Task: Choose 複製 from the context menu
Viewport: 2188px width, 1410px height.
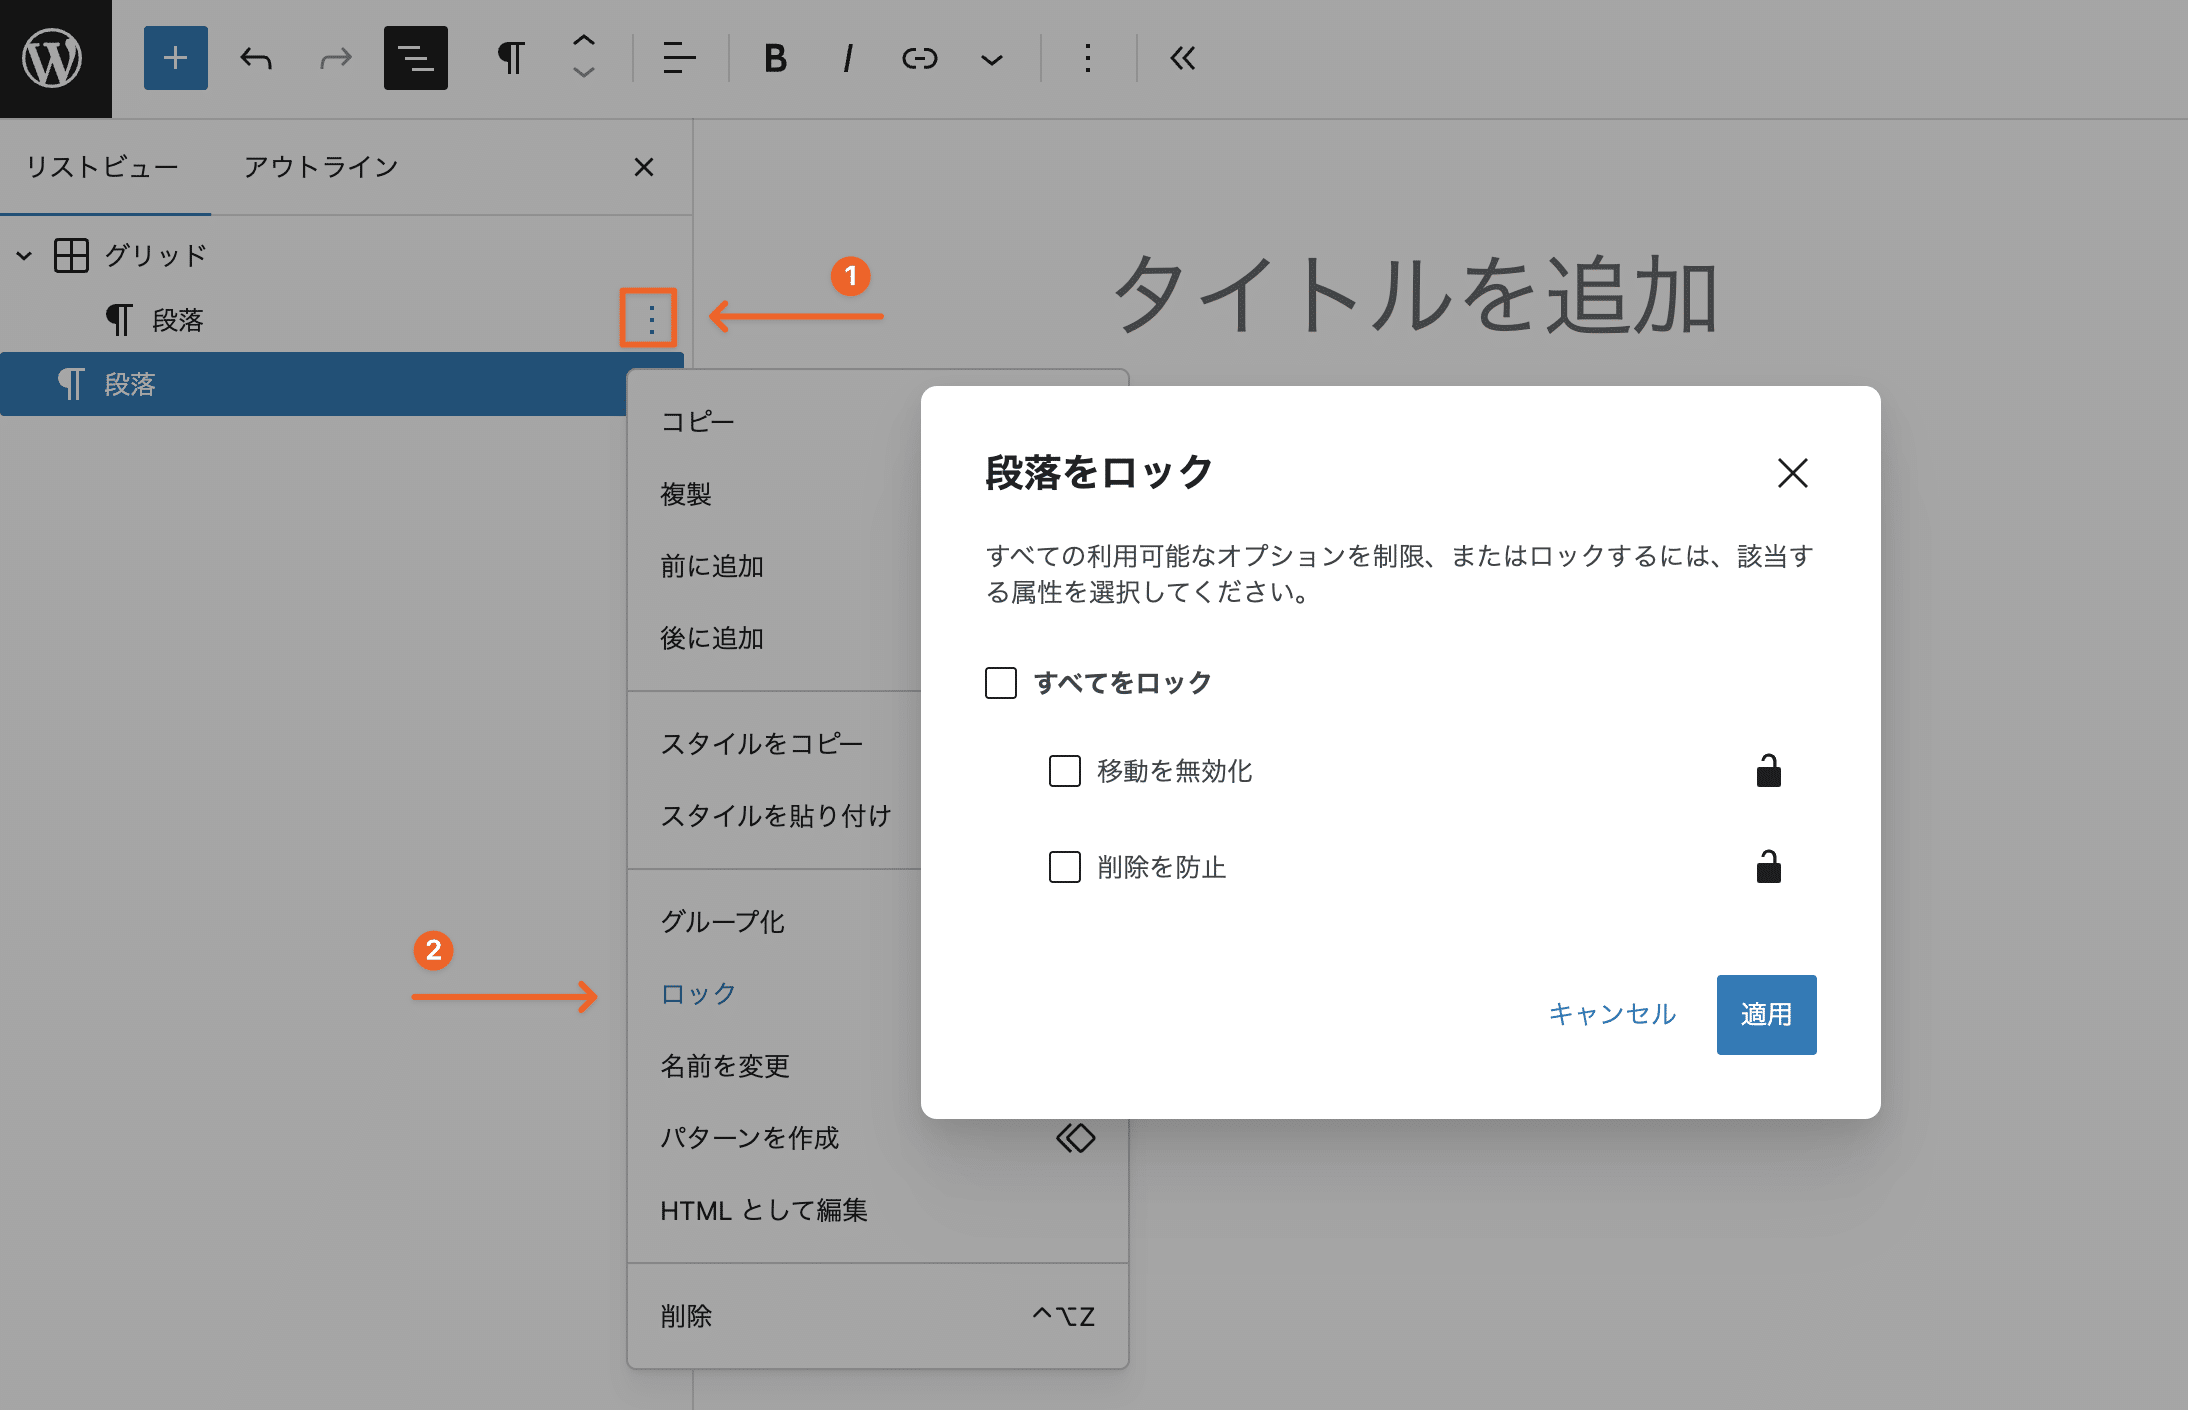Action: (686, 494)
